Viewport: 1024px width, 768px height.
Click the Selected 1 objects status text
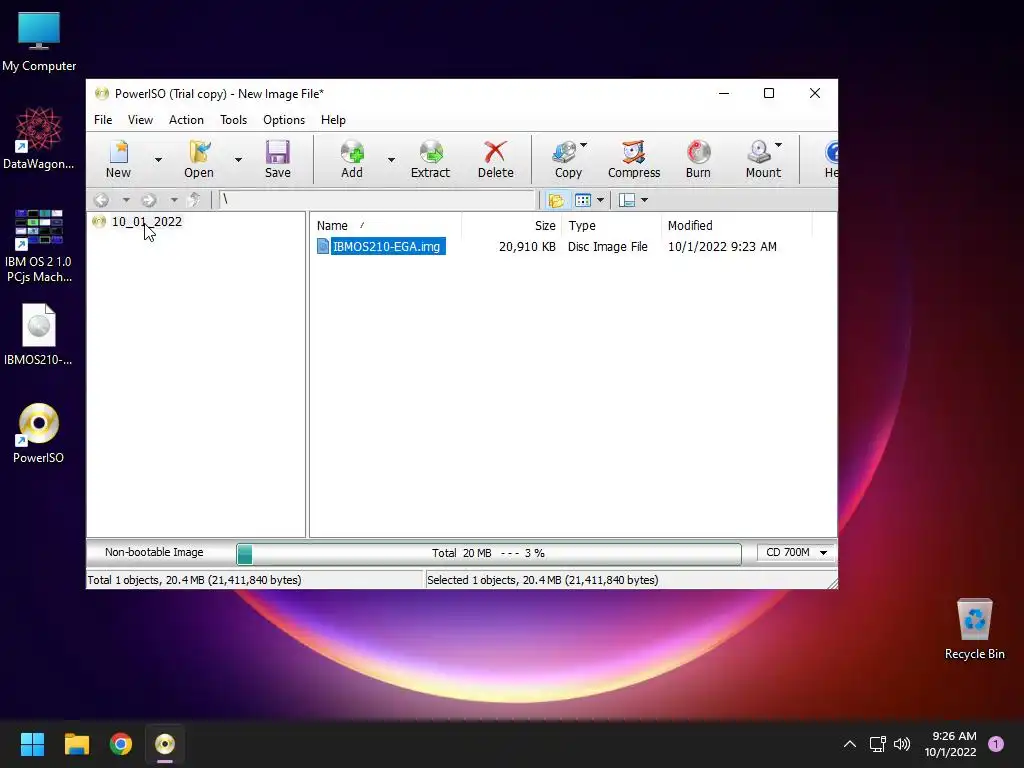click(542, 580)
